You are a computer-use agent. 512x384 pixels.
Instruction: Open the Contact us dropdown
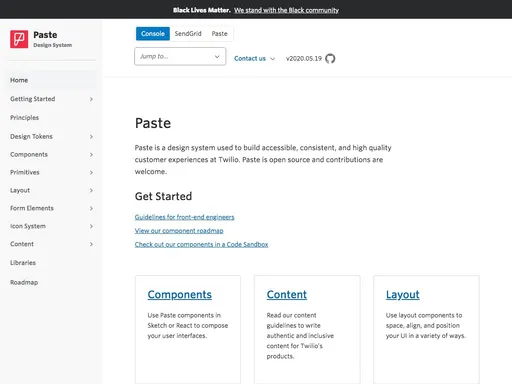(x=254, y=58)
